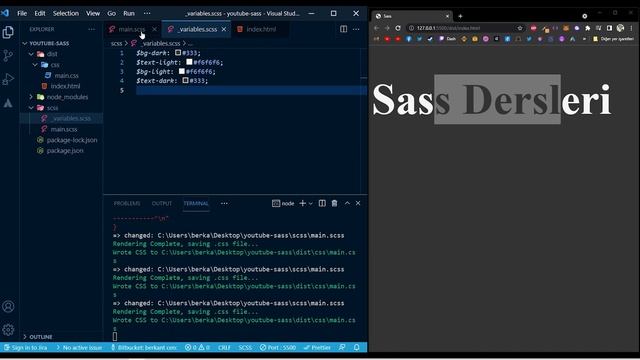Open the Selection menu
The image size is (640, 360).
pos(66,13)
